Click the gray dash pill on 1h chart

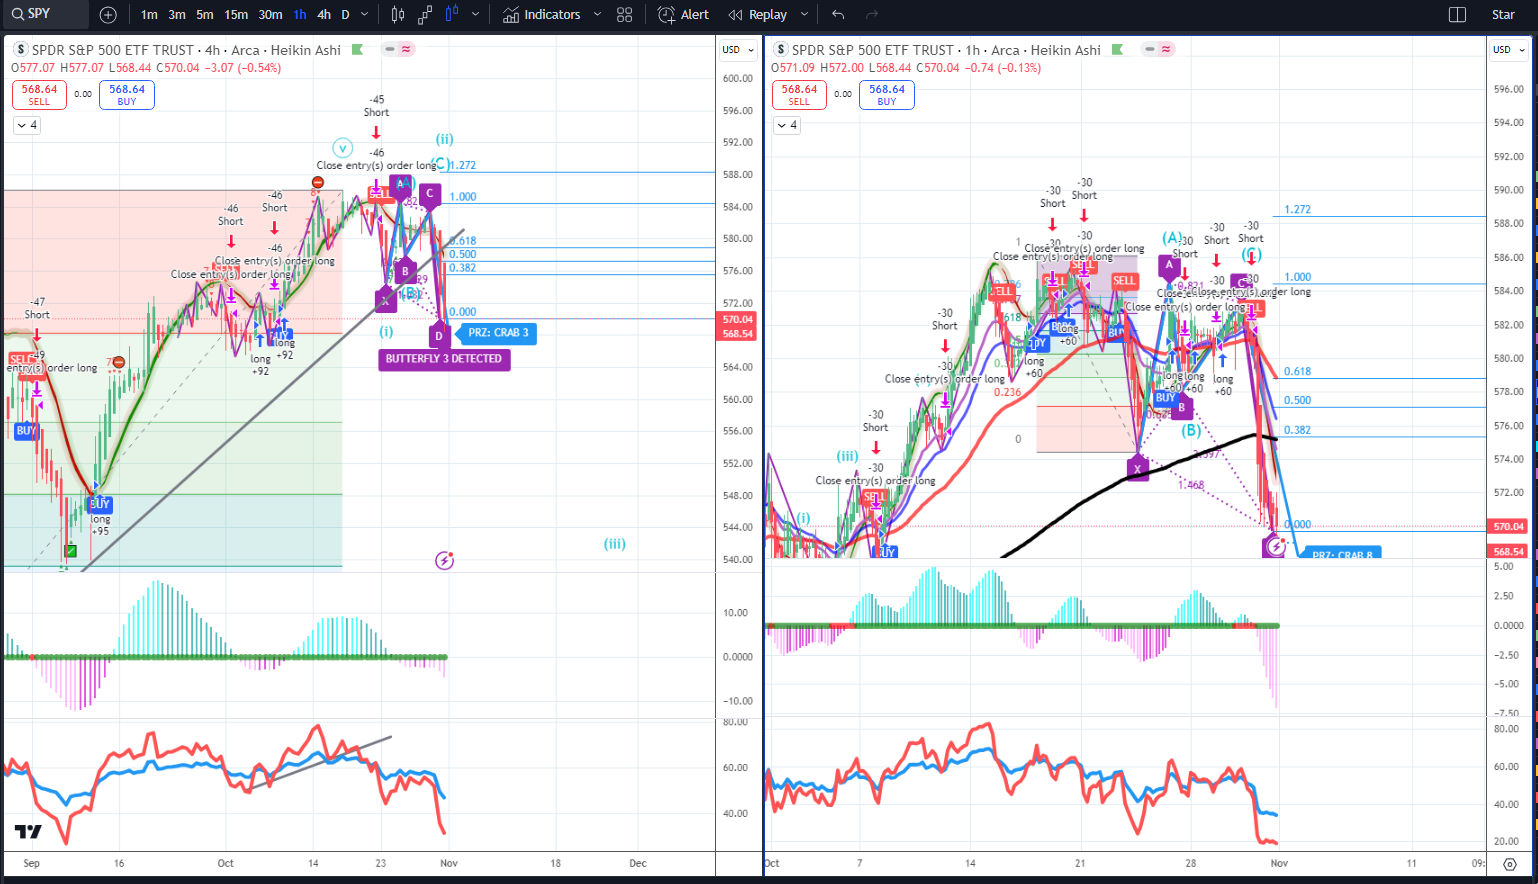pyautogui.click(x=1150, y=49)
